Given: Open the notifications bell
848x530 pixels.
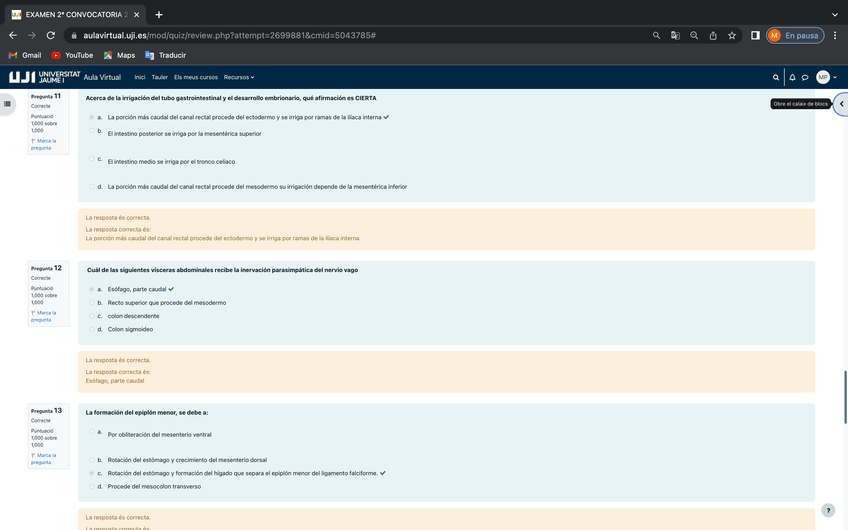Looking at the screenshot, I should tap(792, 77).
